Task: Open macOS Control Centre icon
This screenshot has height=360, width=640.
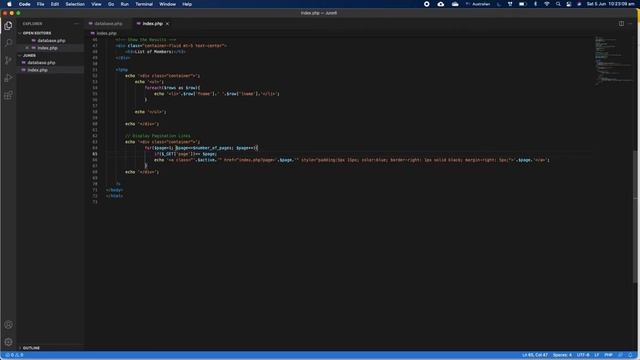Action: click(569, 4)
